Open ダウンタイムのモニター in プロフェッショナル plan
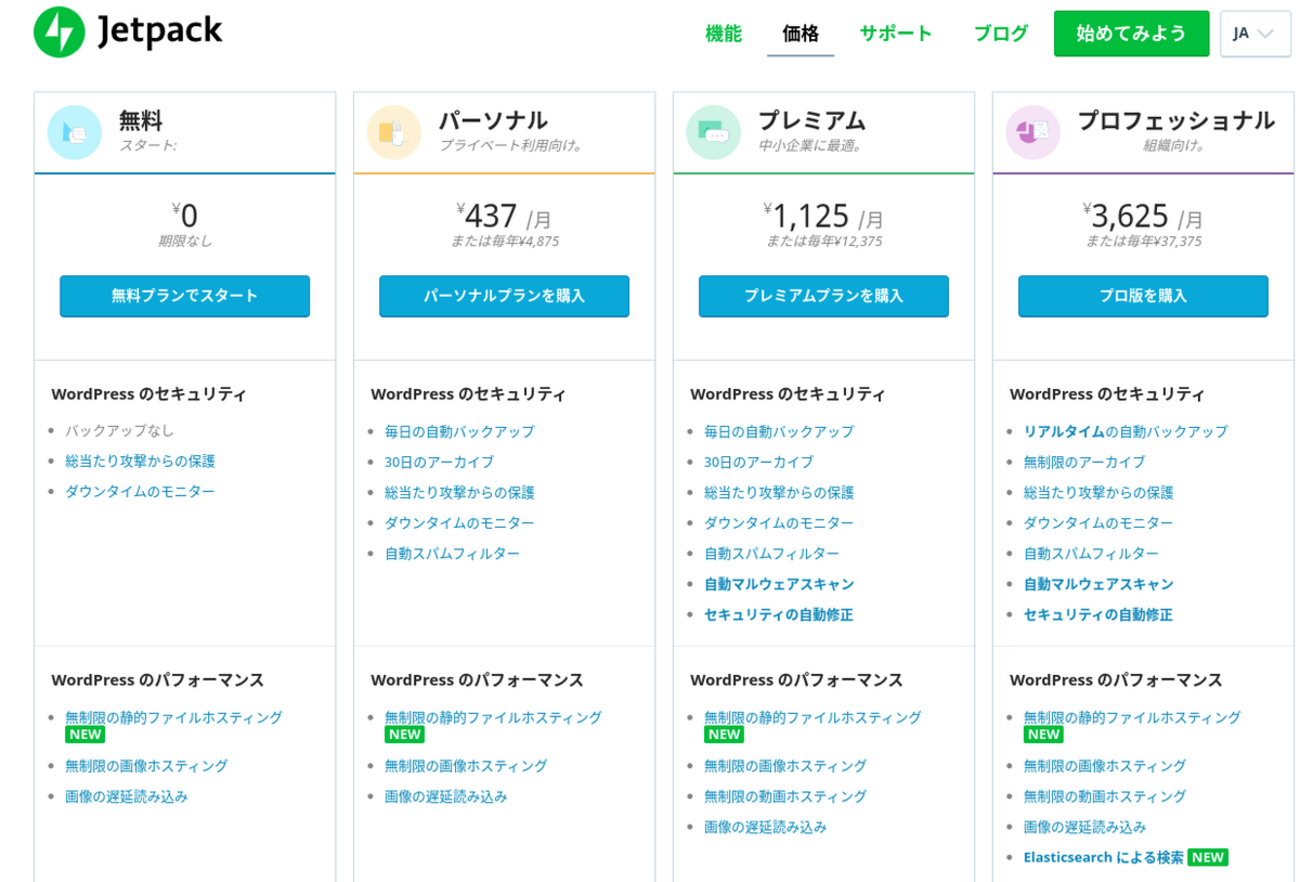The height and width of the screenshot is (882, 1300). click(x=1098, y=523)
